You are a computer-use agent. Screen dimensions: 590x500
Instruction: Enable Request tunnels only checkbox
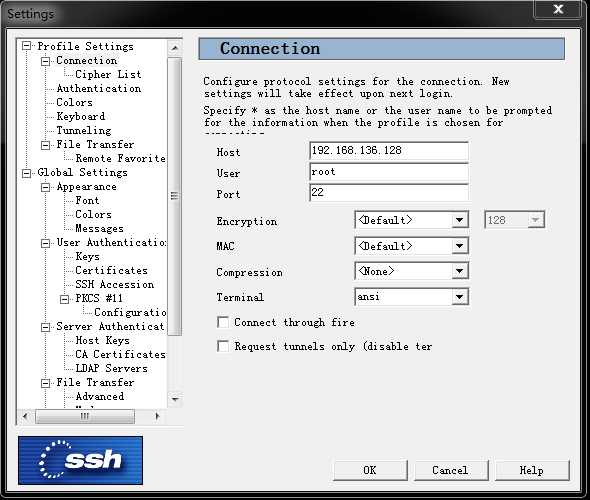[223, 346]
